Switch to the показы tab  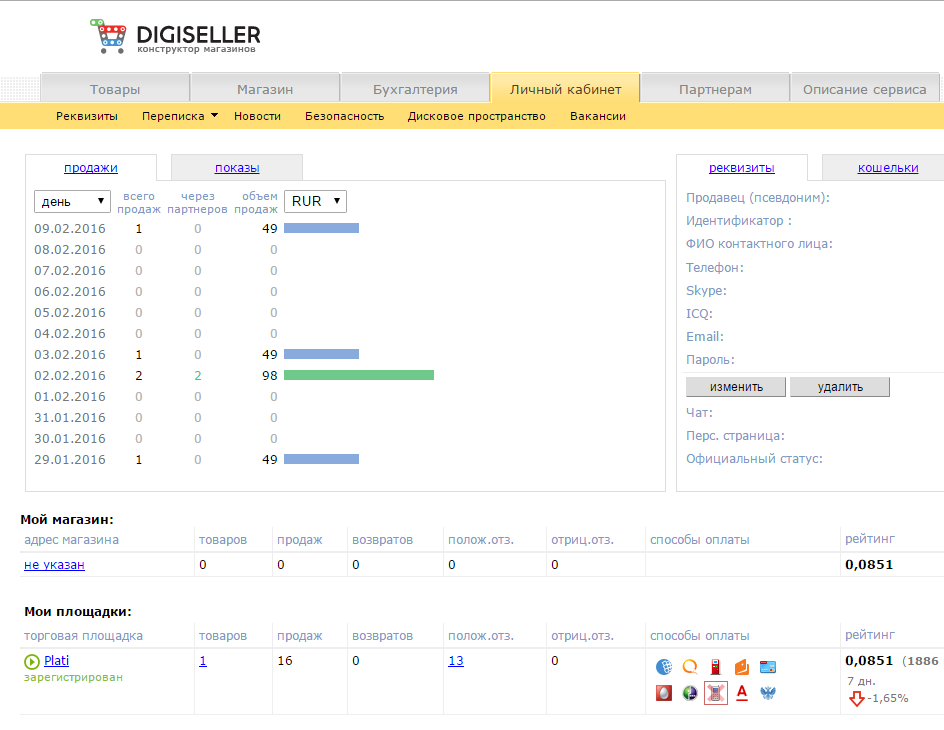[x=237, y=167]
